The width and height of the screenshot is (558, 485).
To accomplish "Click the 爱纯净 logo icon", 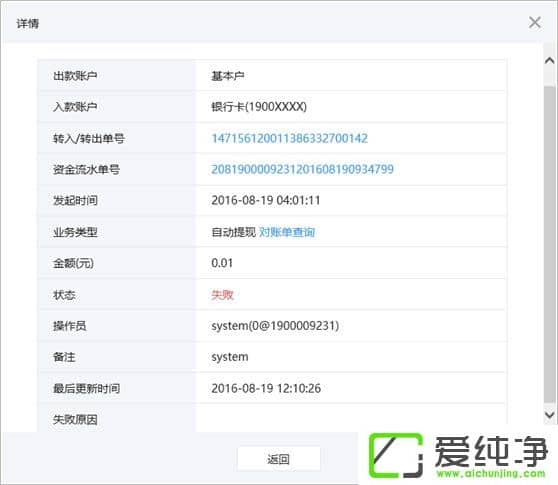I will click(x=396, y=455).
